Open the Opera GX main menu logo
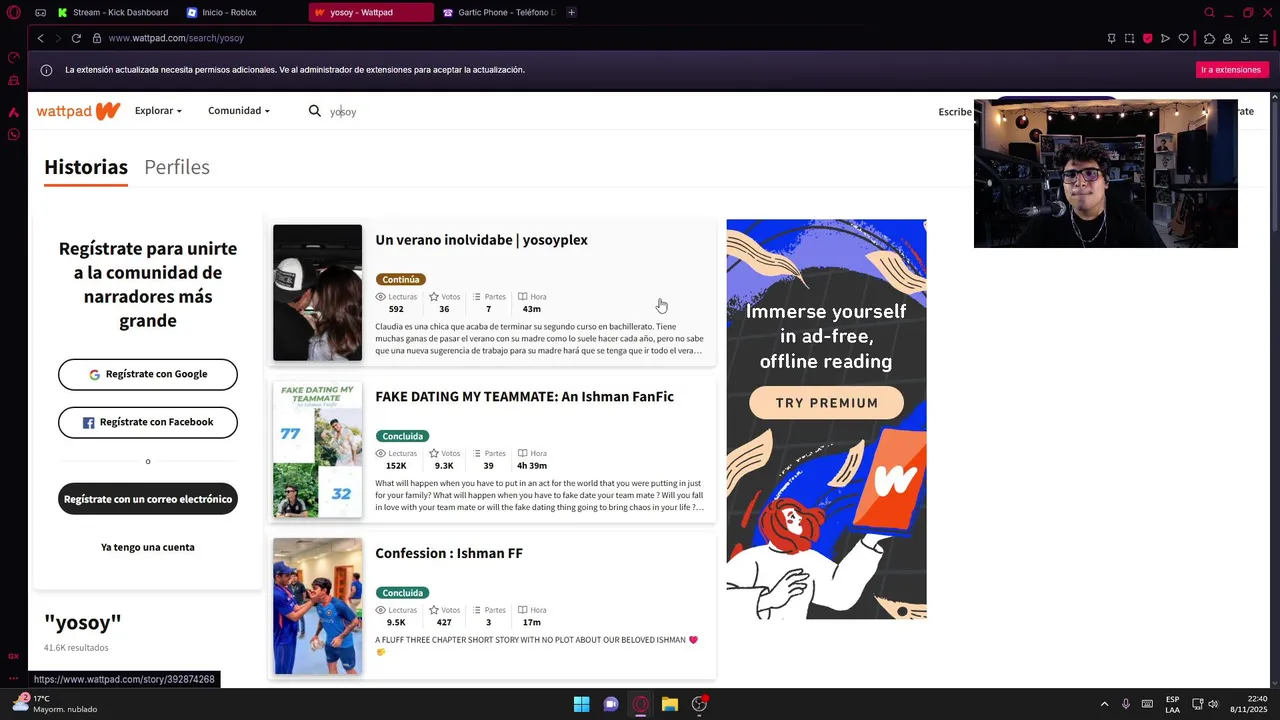Viewport: 1280px width, 720px height. 13,12
